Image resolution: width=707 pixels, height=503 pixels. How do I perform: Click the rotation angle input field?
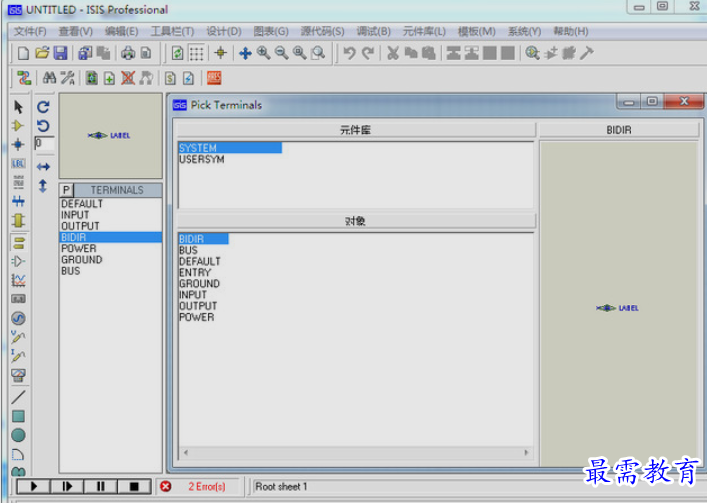click(x=44, y=143)
